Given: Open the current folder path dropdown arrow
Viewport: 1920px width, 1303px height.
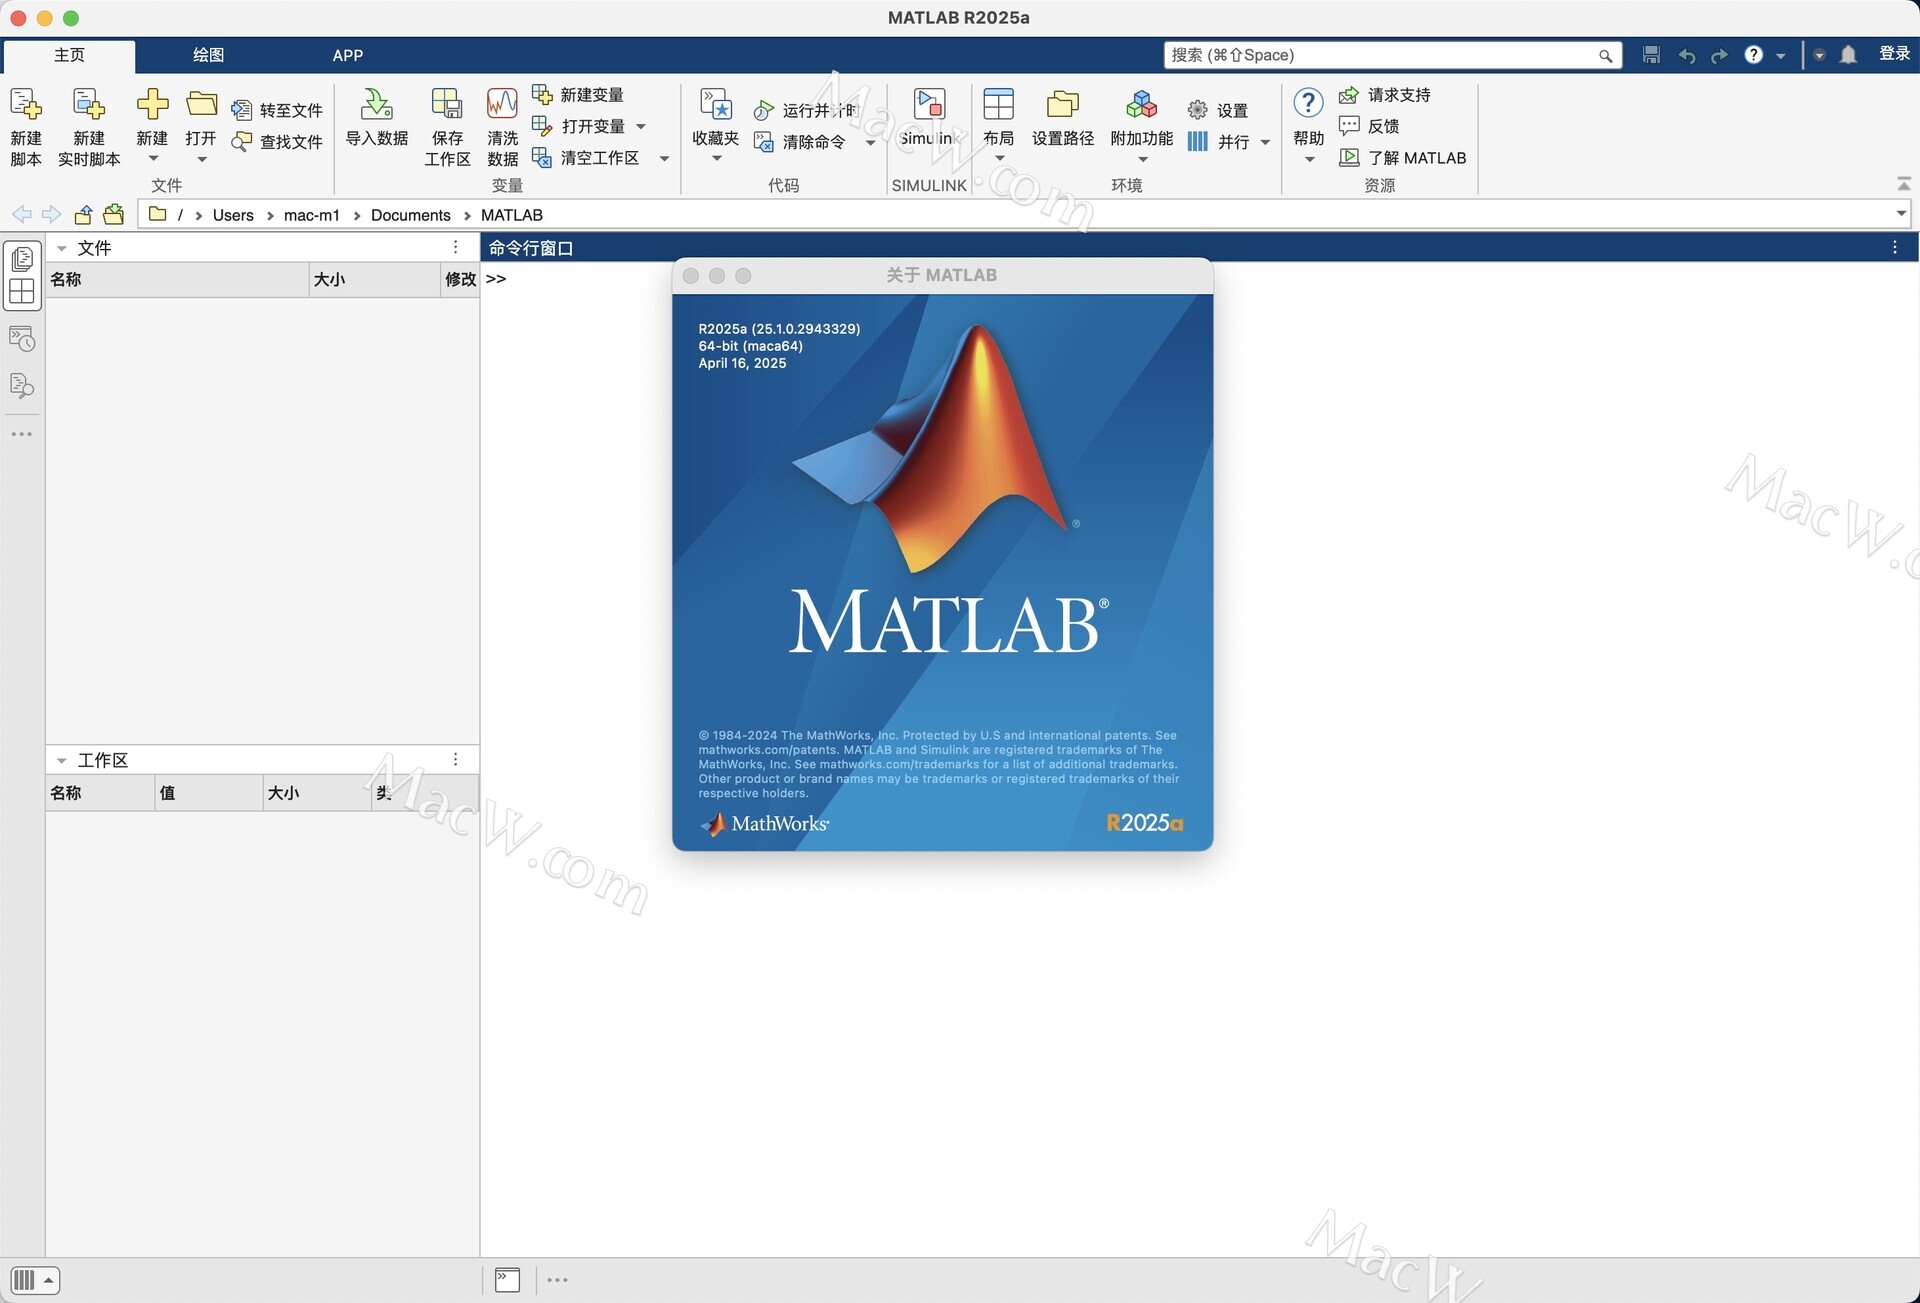Looking at the screenshot, I should point(1900,214).
